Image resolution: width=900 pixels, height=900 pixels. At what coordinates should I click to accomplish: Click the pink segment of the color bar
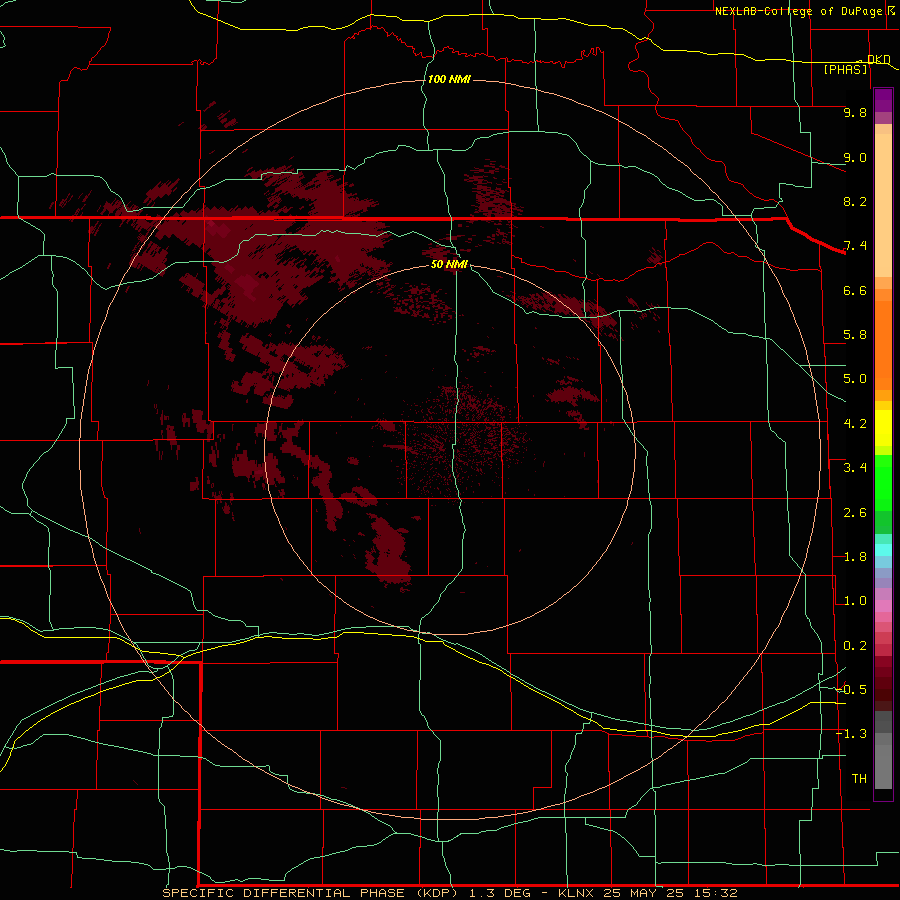(883, 606)
